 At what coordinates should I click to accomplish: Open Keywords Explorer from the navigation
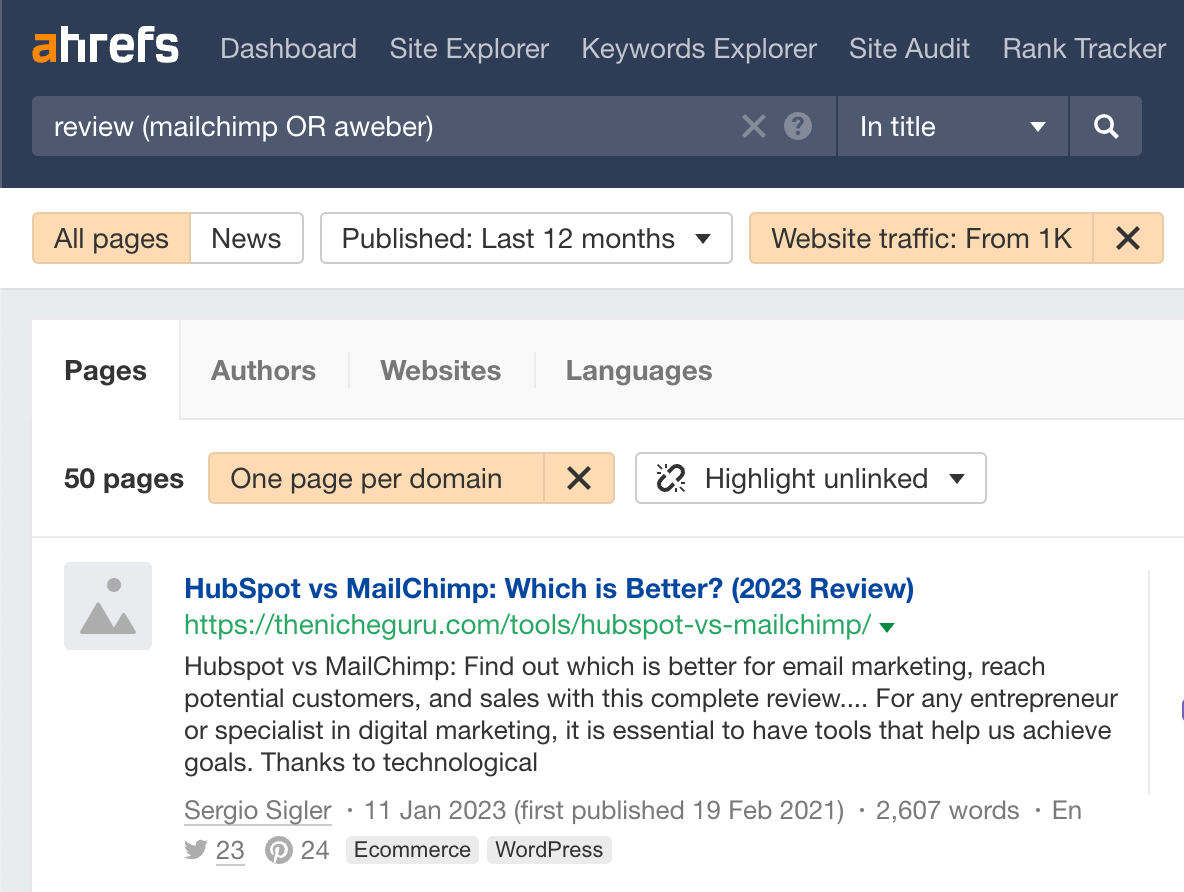click(x=698, y=48)
